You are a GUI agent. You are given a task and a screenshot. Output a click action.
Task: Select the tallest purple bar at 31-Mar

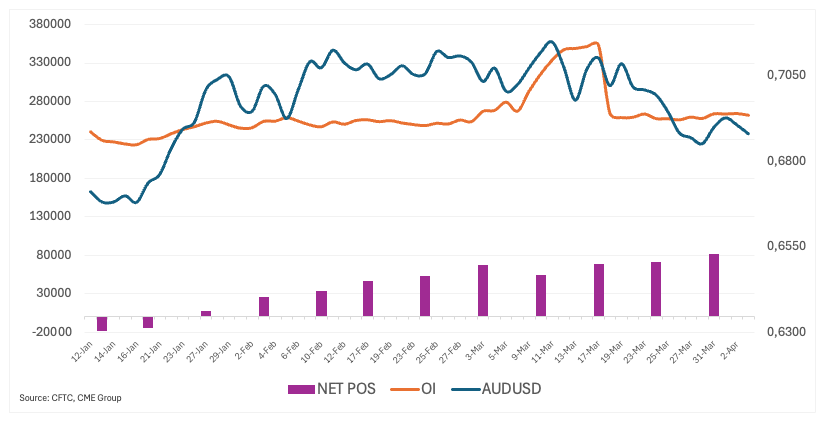[714, 285]
